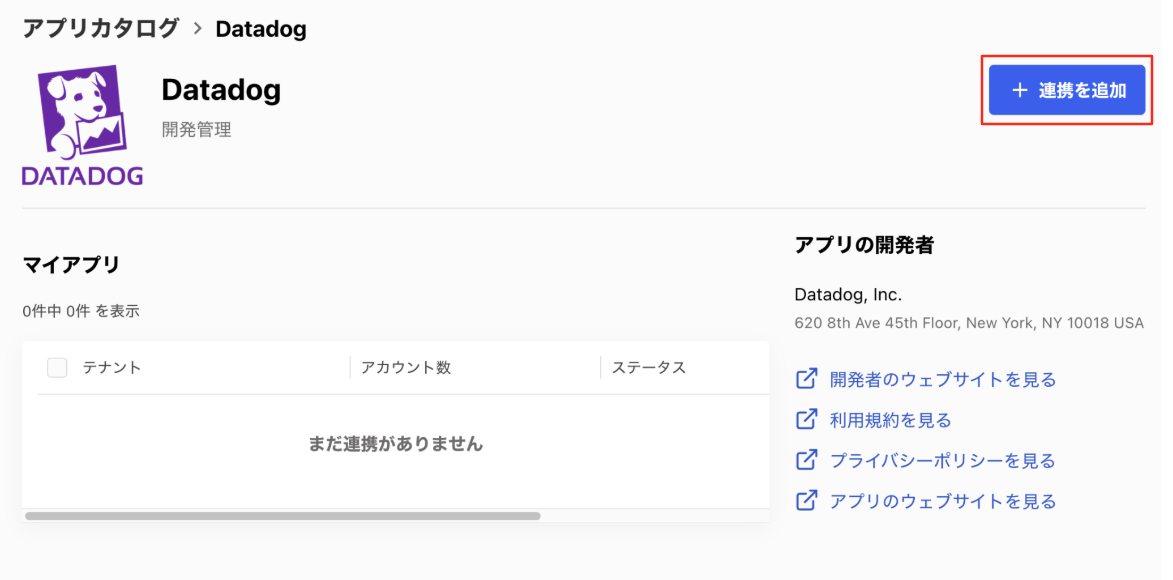Viewport: 1173px width, 580px height.
Task: Toggle the select-all checkbox in table header
Action: (57, 367)
